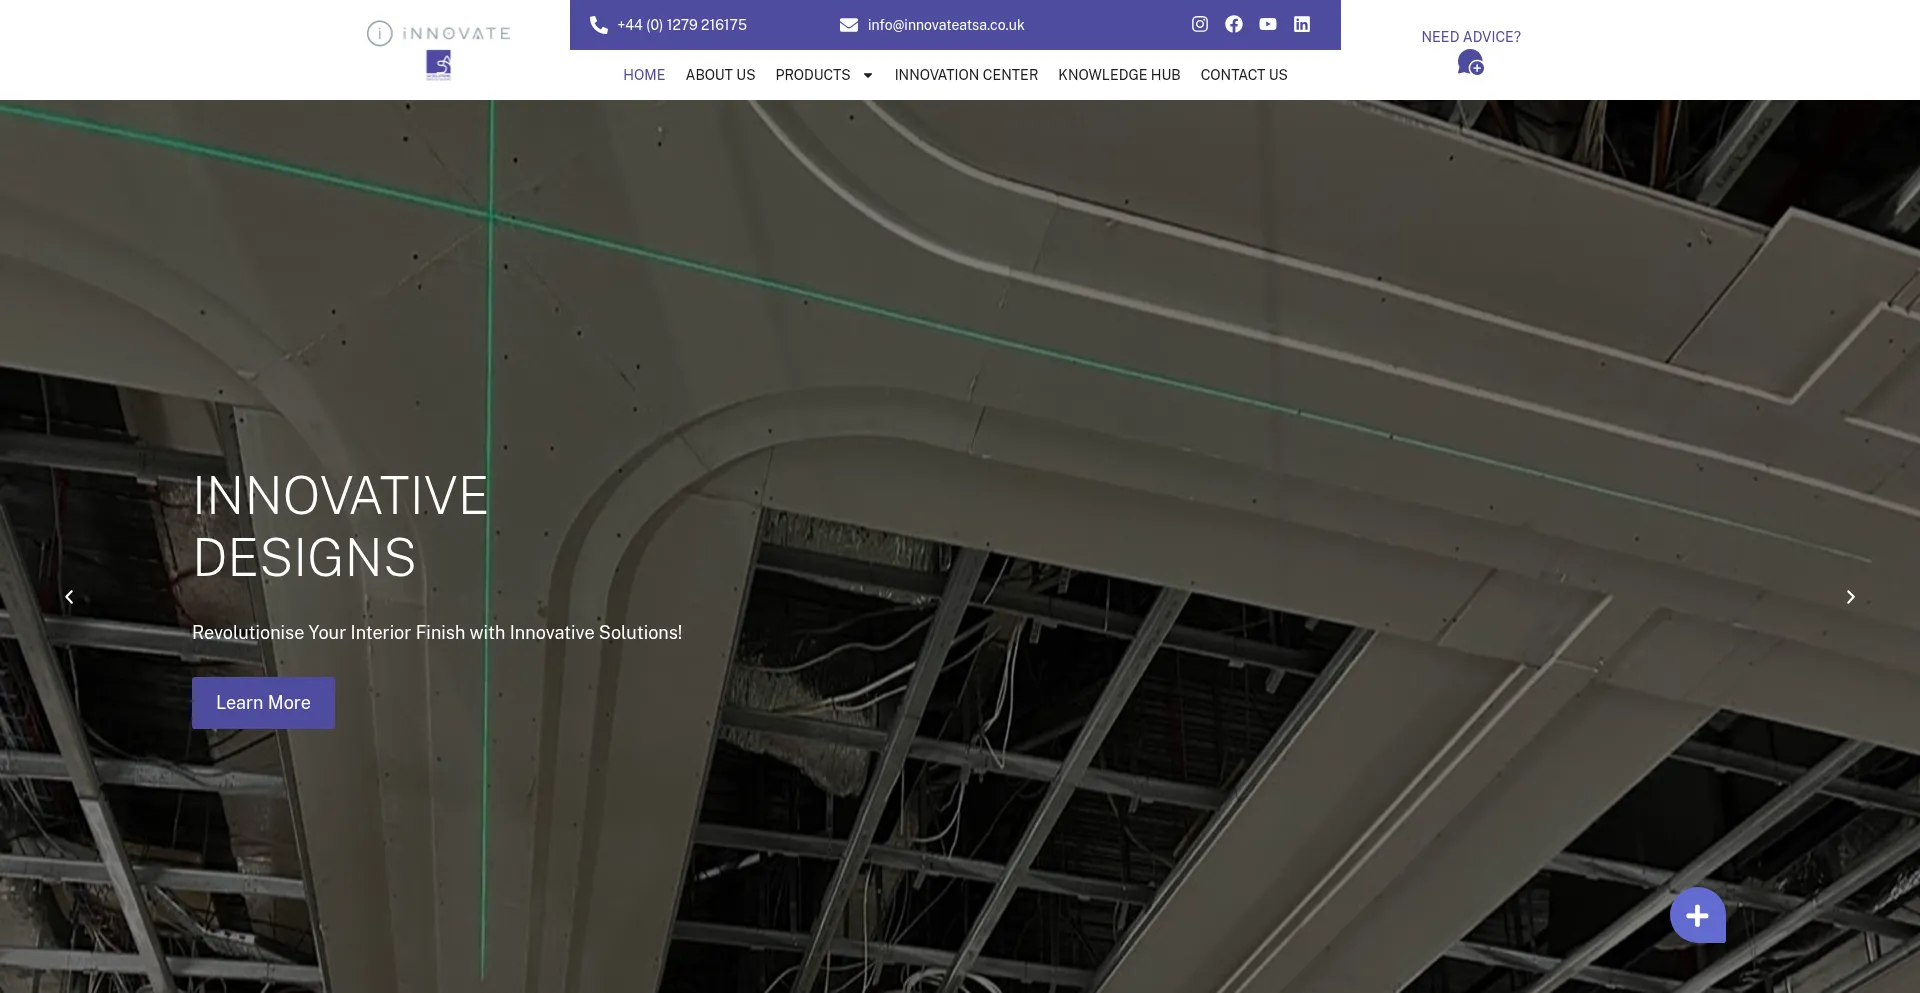Click the Innovate logo
Image resolution: width=1920 pixels, height=993 pixels.
(x=439, y=49)
